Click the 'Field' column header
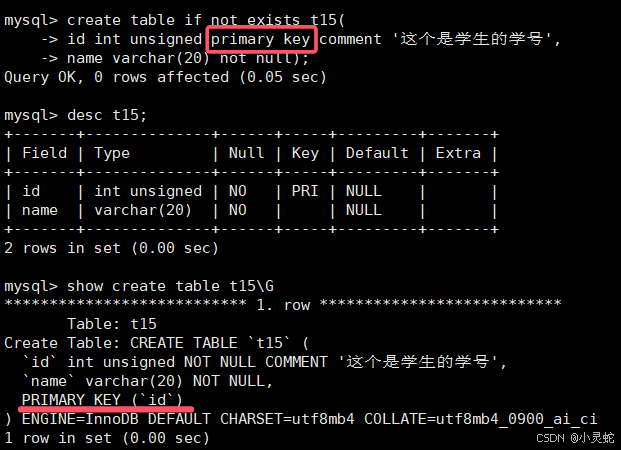Image resolution: width=621 pixels, height=450 pixels. [x=44, y=153]
